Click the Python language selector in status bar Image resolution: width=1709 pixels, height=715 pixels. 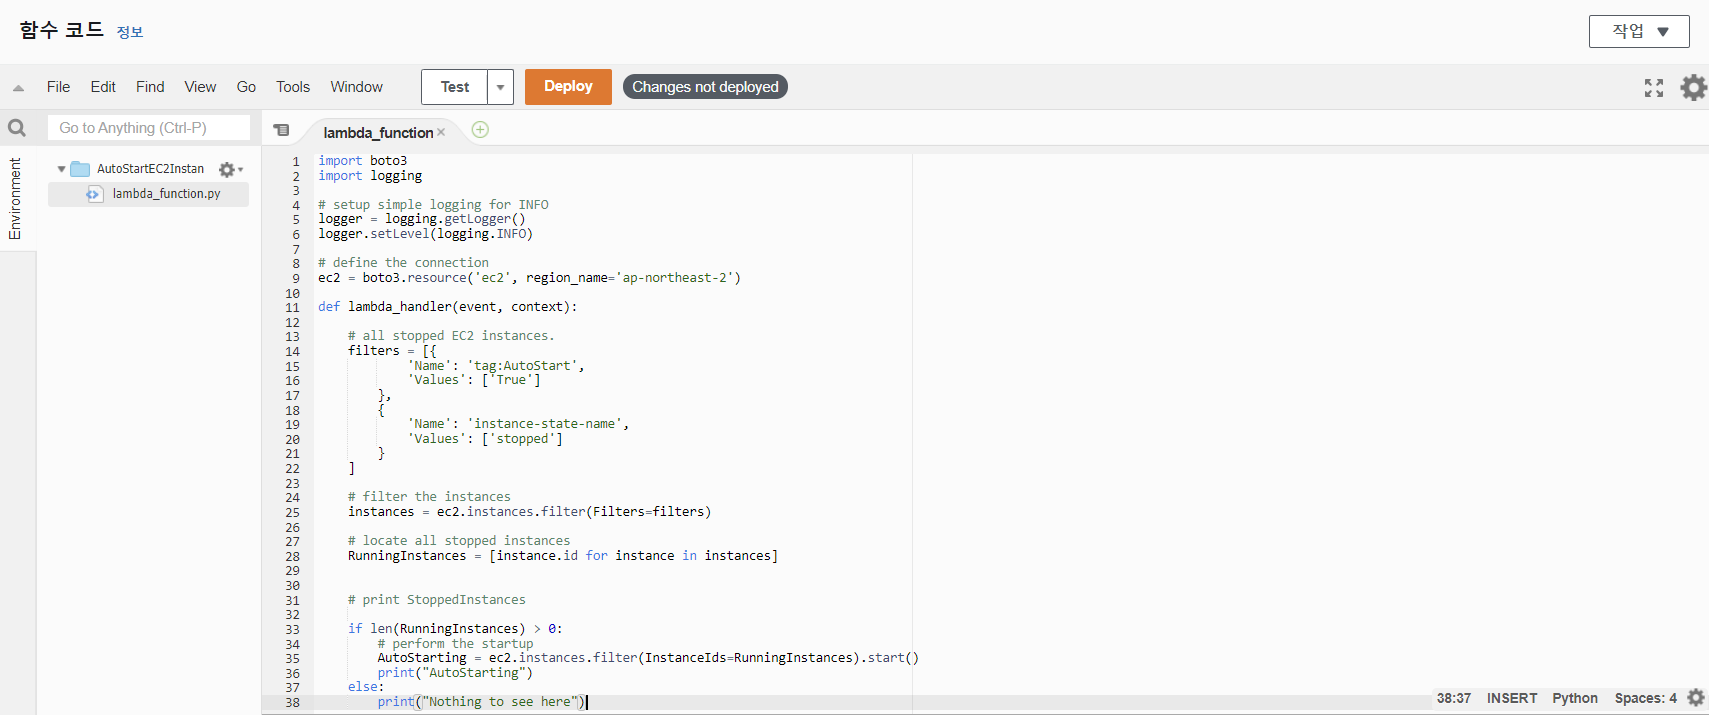1575,698
